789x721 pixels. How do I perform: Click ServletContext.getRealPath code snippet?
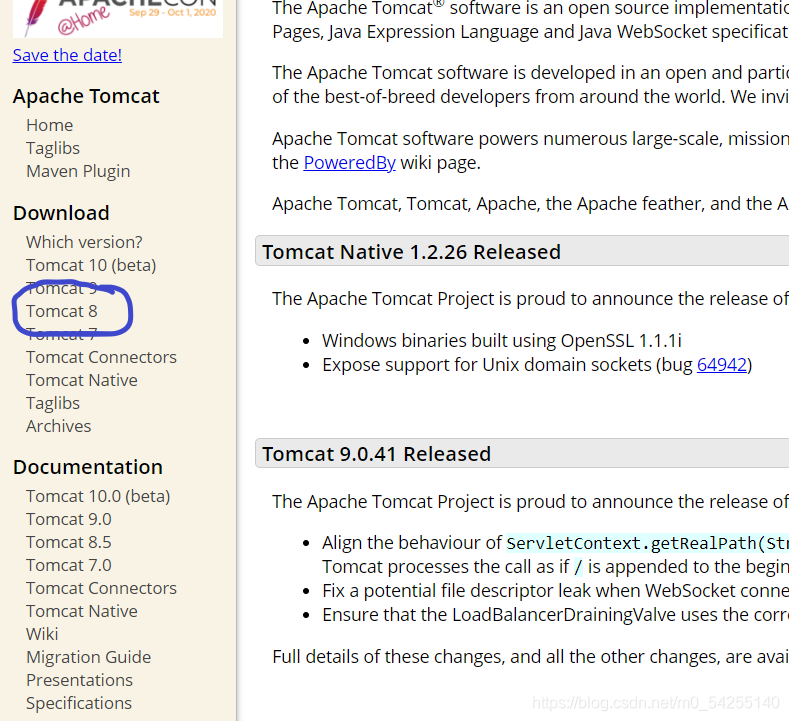point(648,543)
